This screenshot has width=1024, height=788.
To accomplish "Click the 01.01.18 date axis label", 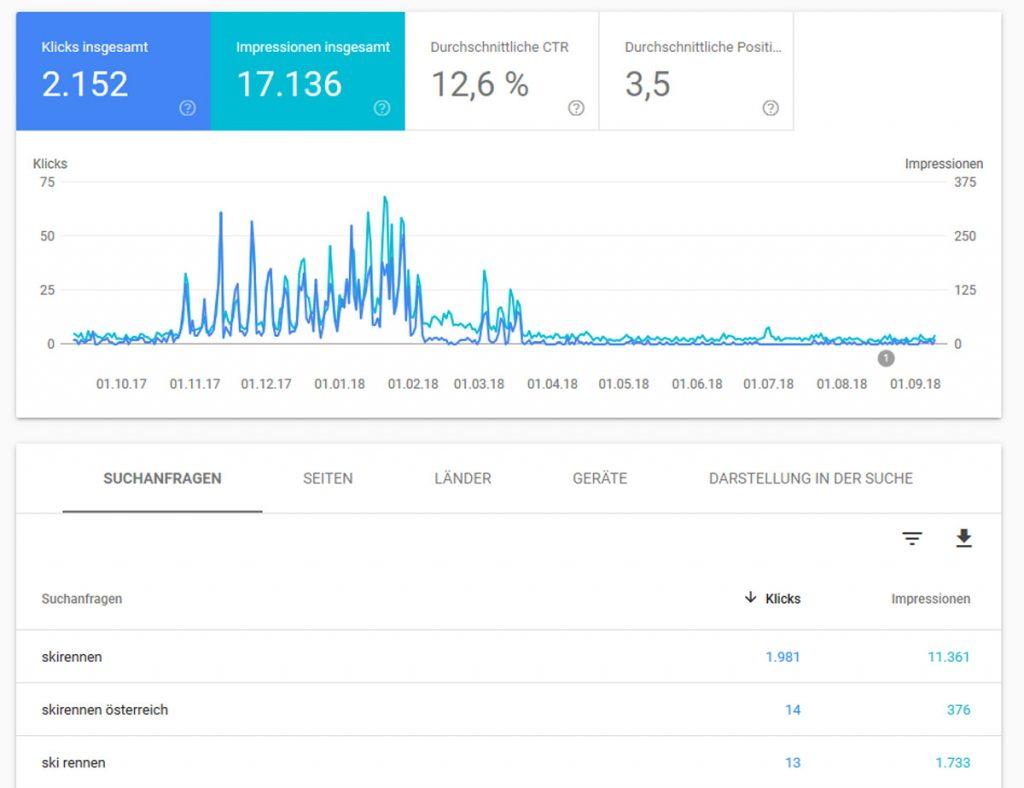I will tap(340, 384).
